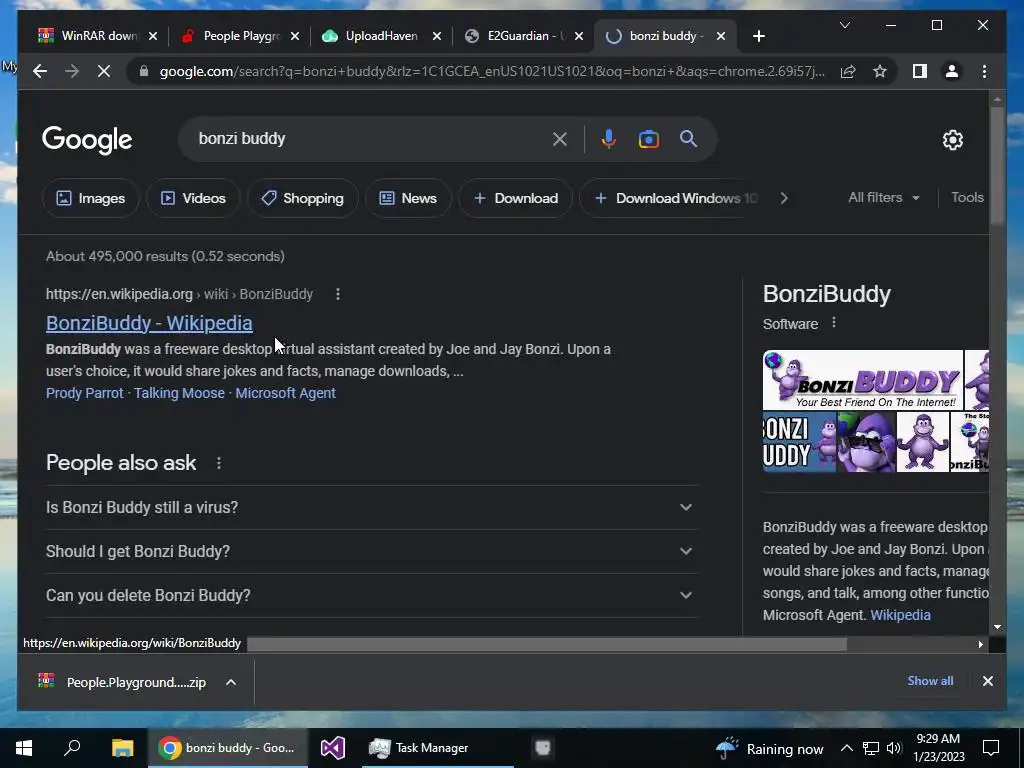Click the page vertical scrollbar thumb

coord(997,165)
